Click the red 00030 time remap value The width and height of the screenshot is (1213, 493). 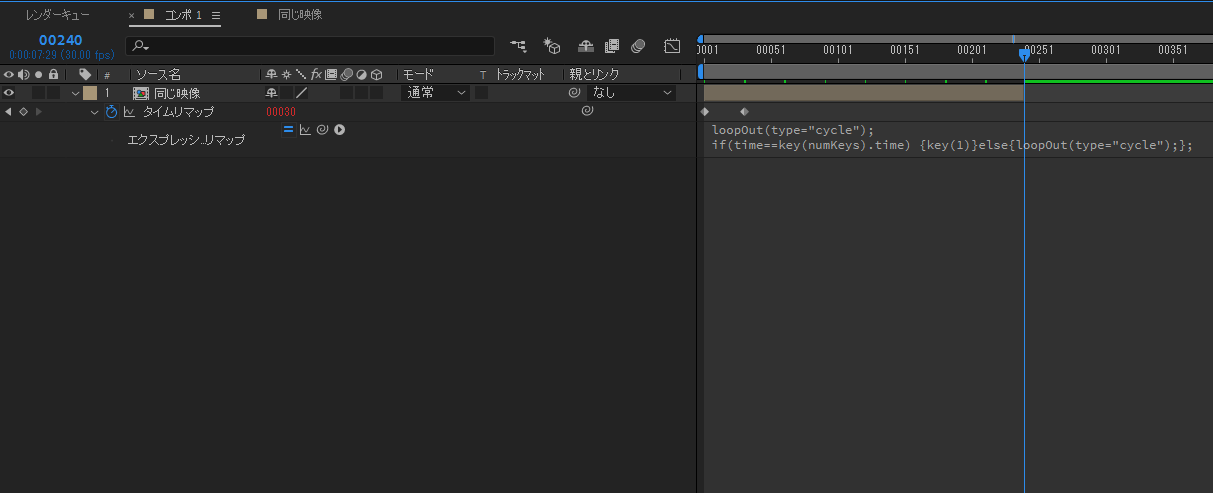(x=281, y=112)
